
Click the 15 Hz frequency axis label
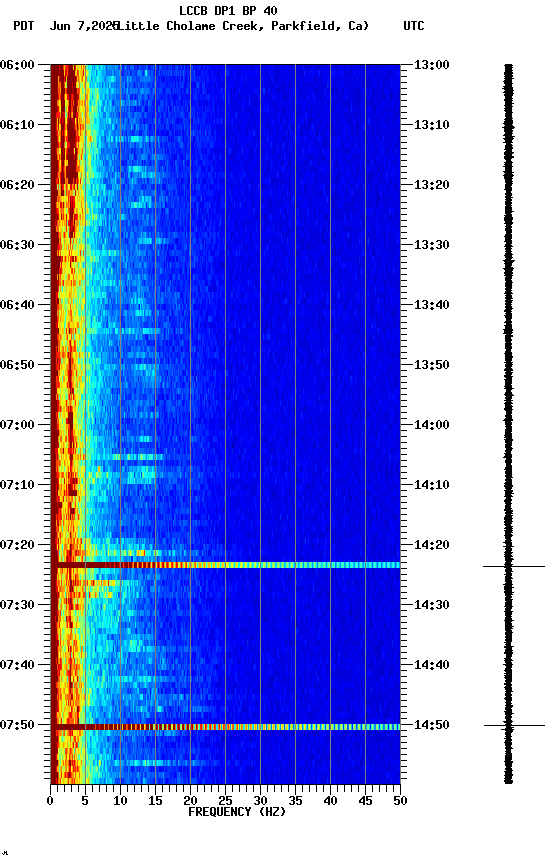(x=155, y=801)
